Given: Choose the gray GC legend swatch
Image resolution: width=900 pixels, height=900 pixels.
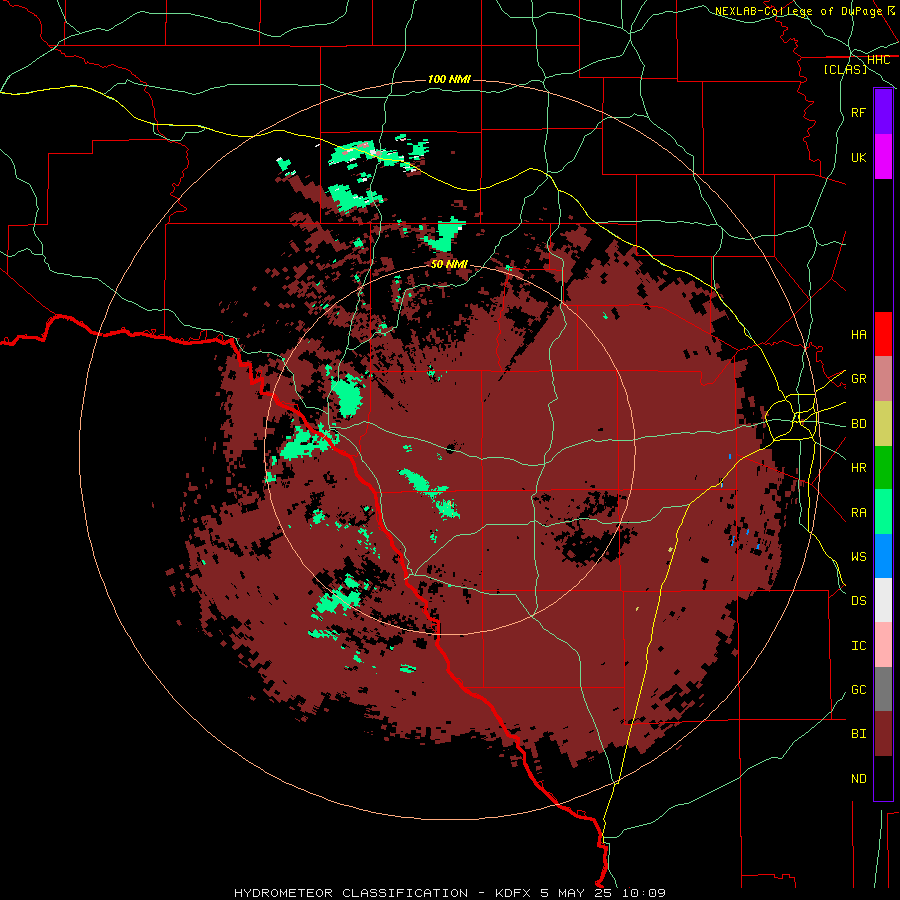Looking at the screenshot, I should 883,689.
